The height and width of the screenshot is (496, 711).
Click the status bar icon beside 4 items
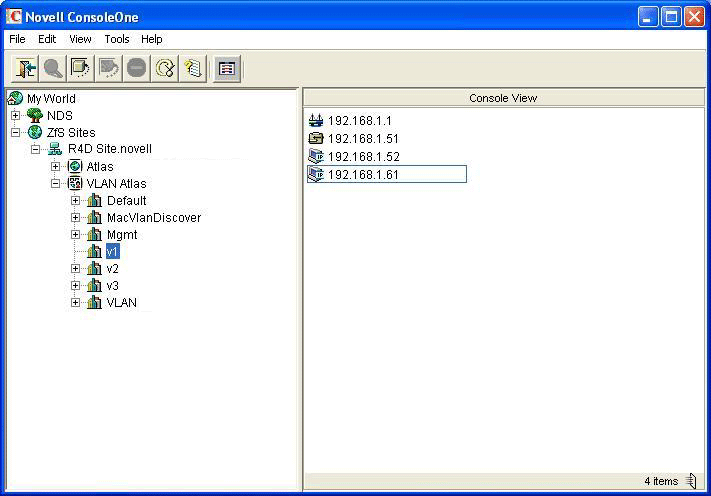[691, 481]
